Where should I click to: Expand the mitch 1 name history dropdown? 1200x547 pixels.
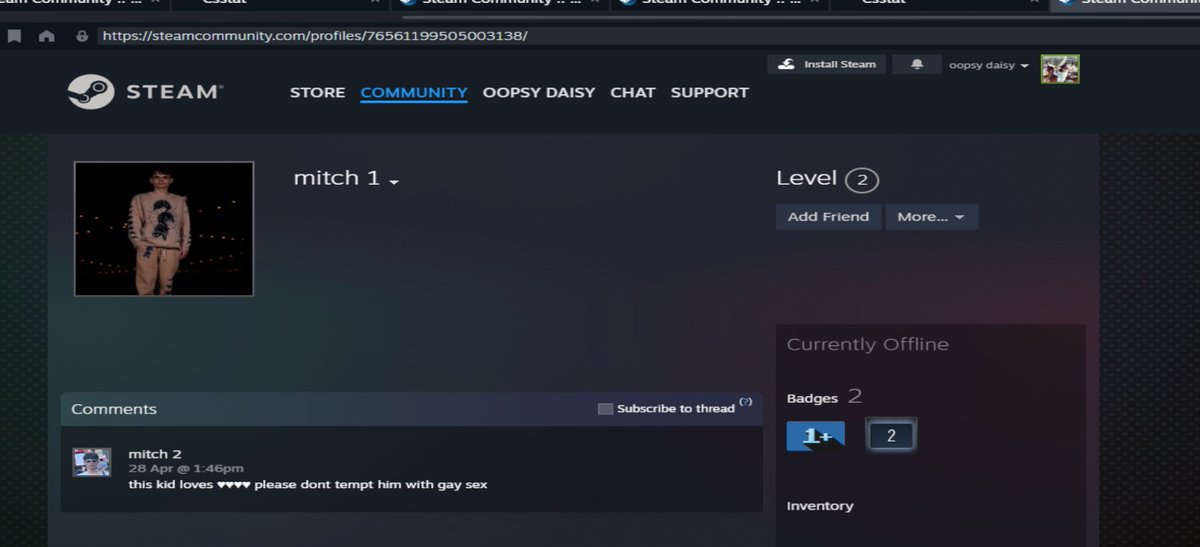394,181
